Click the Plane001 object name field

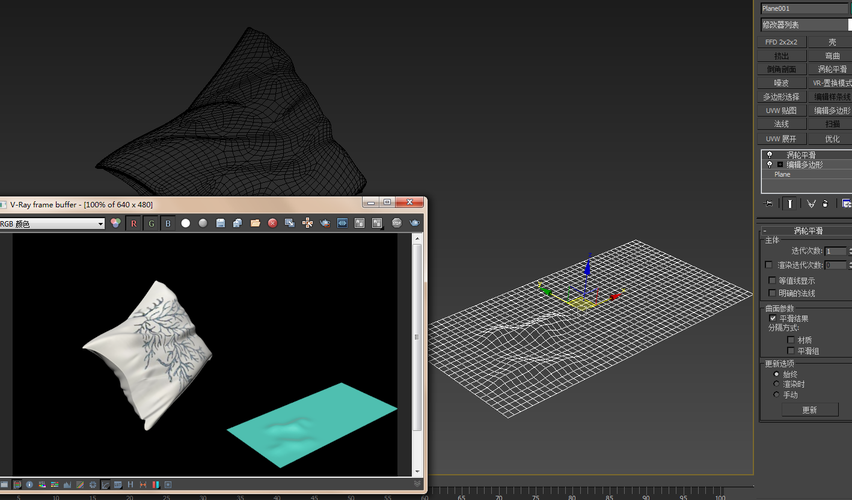coord(804,8)
